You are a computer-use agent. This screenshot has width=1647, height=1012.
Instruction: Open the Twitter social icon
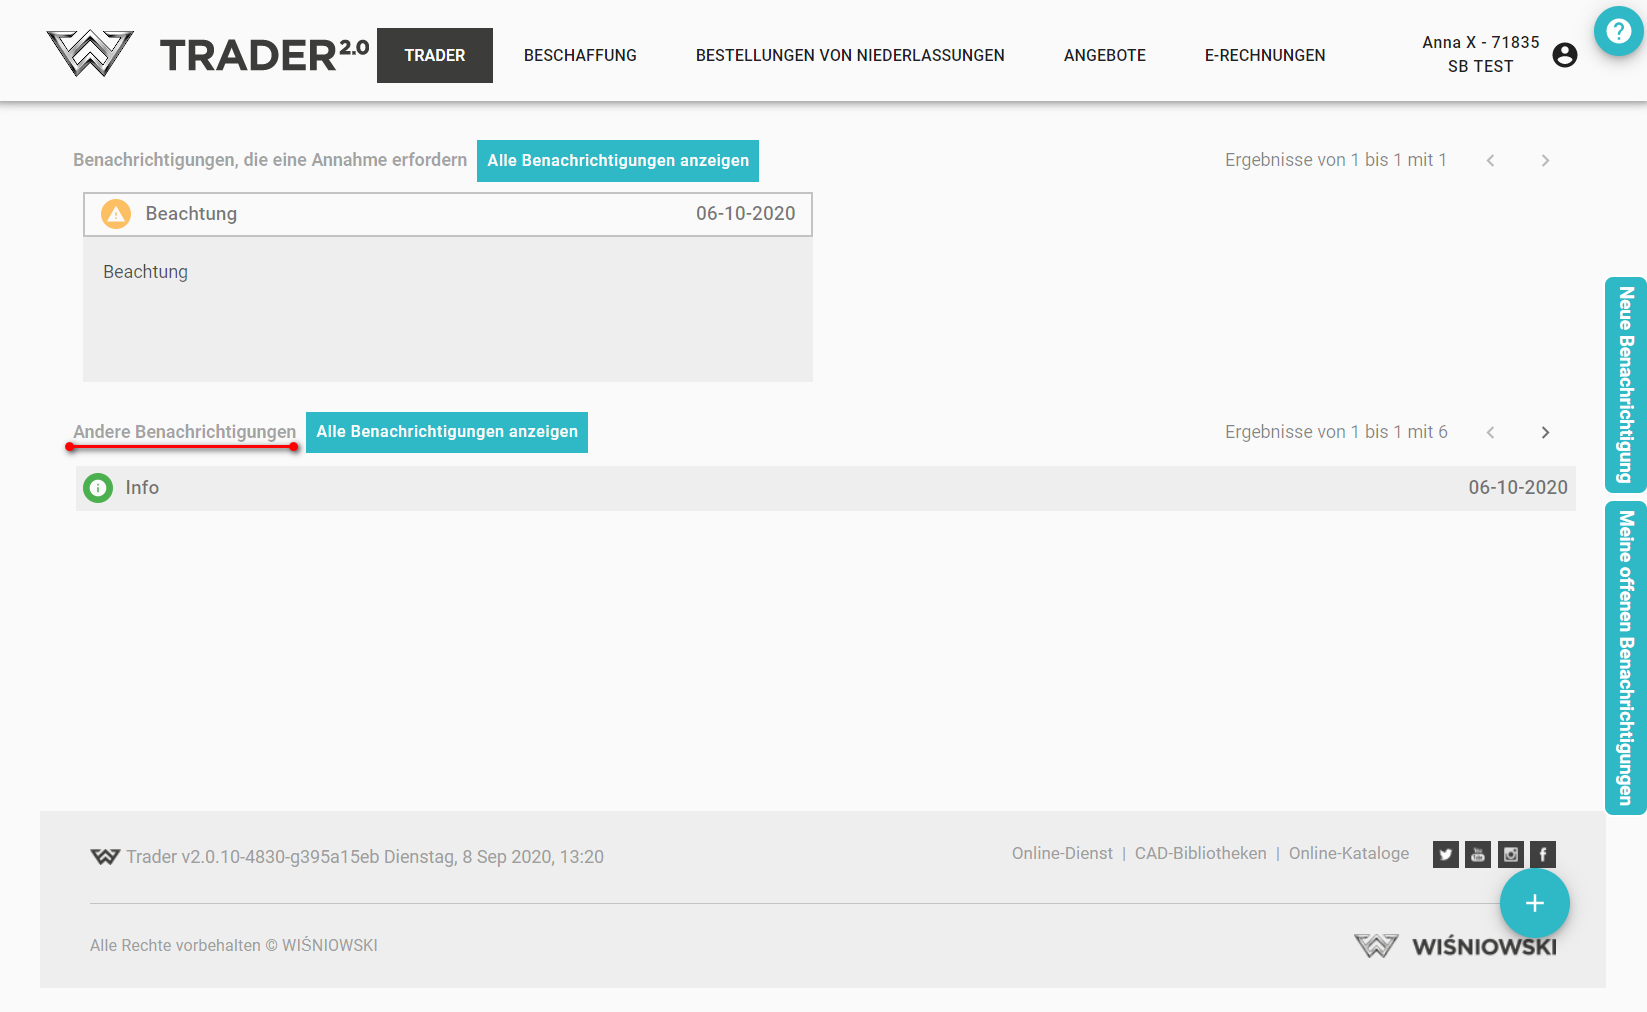point(1445,854)
